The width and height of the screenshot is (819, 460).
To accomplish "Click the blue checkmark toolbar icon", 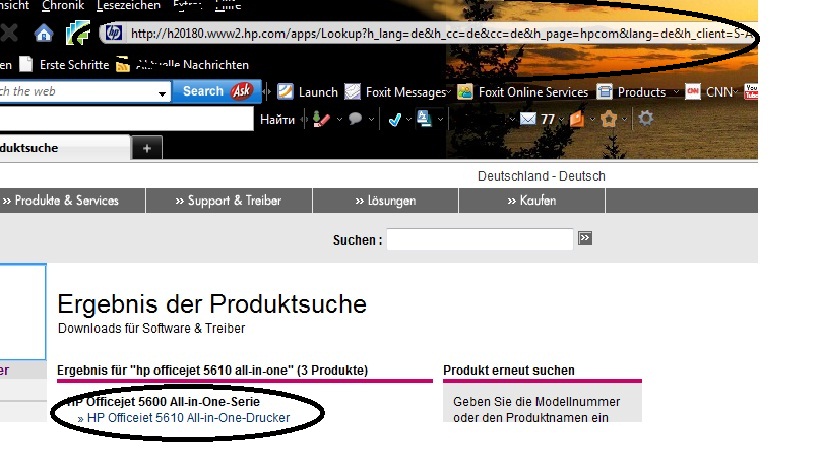I will click(x=395, y=120).
